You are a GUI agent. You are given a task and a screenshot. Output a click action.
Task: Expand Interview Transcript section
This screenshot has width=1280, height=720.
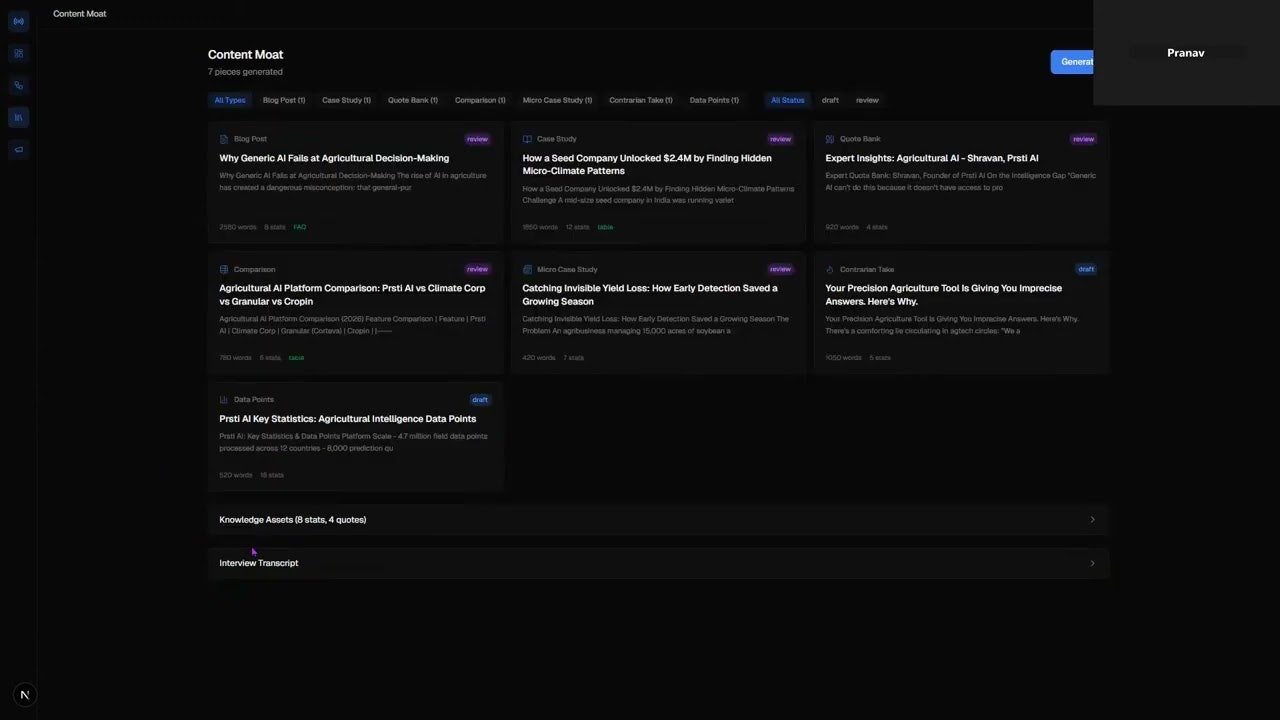(x=658, y=563)
